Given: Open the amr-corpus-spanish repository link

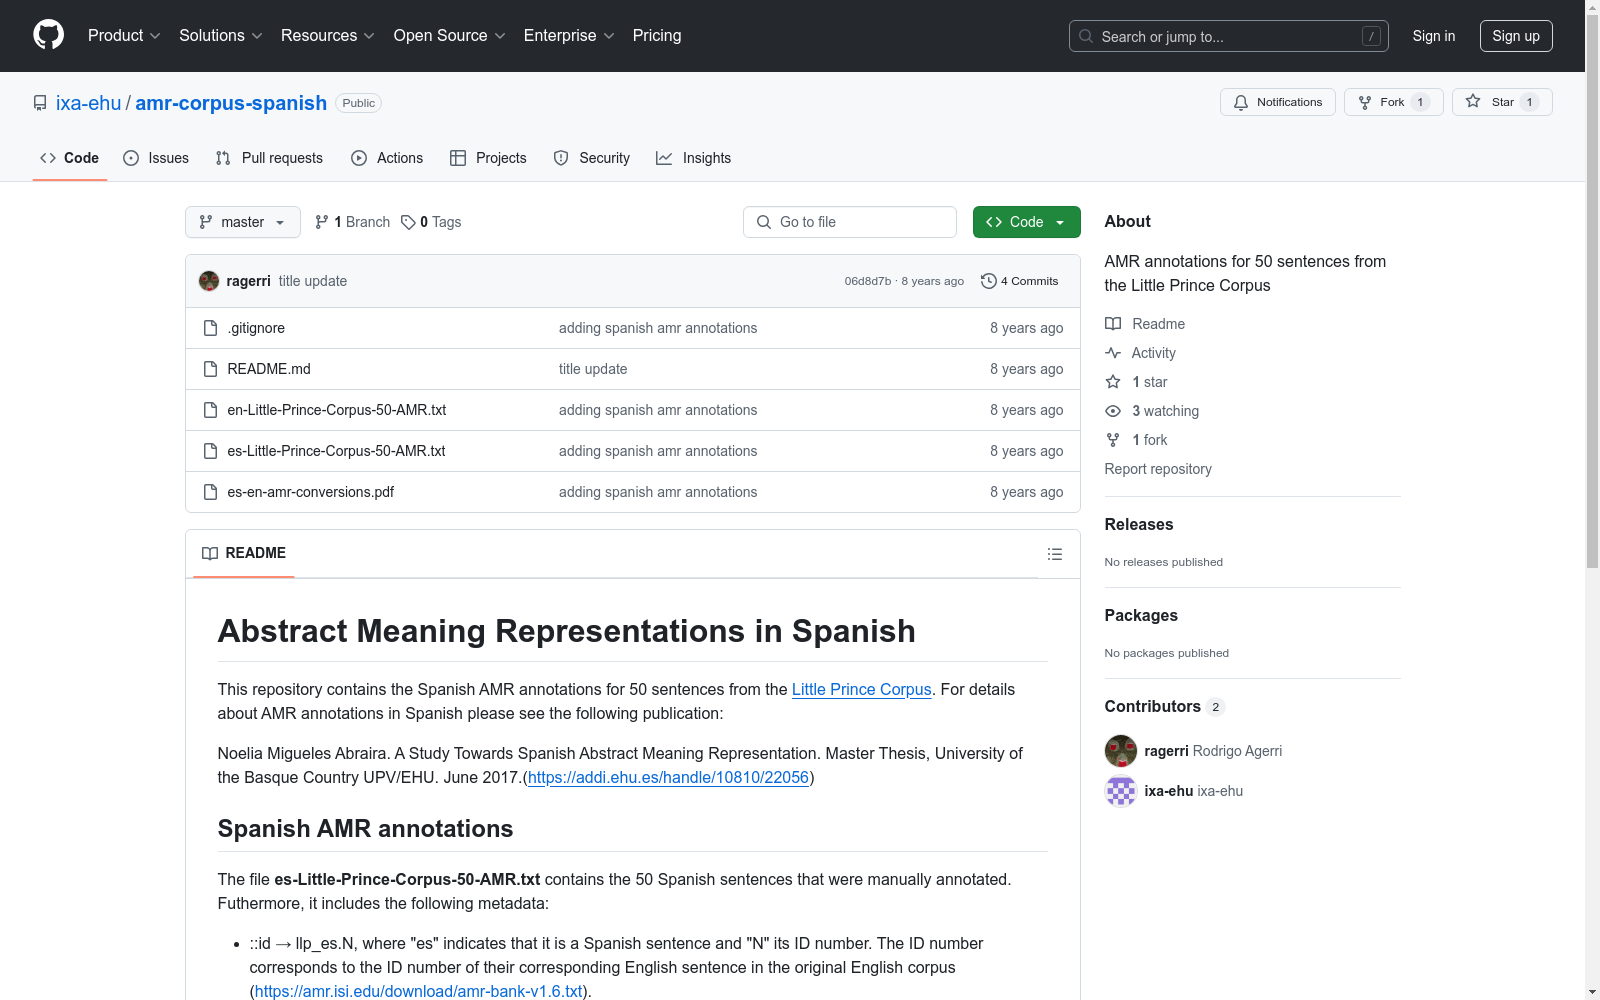Looking at the screenshot, I should [x=231, y=103].
